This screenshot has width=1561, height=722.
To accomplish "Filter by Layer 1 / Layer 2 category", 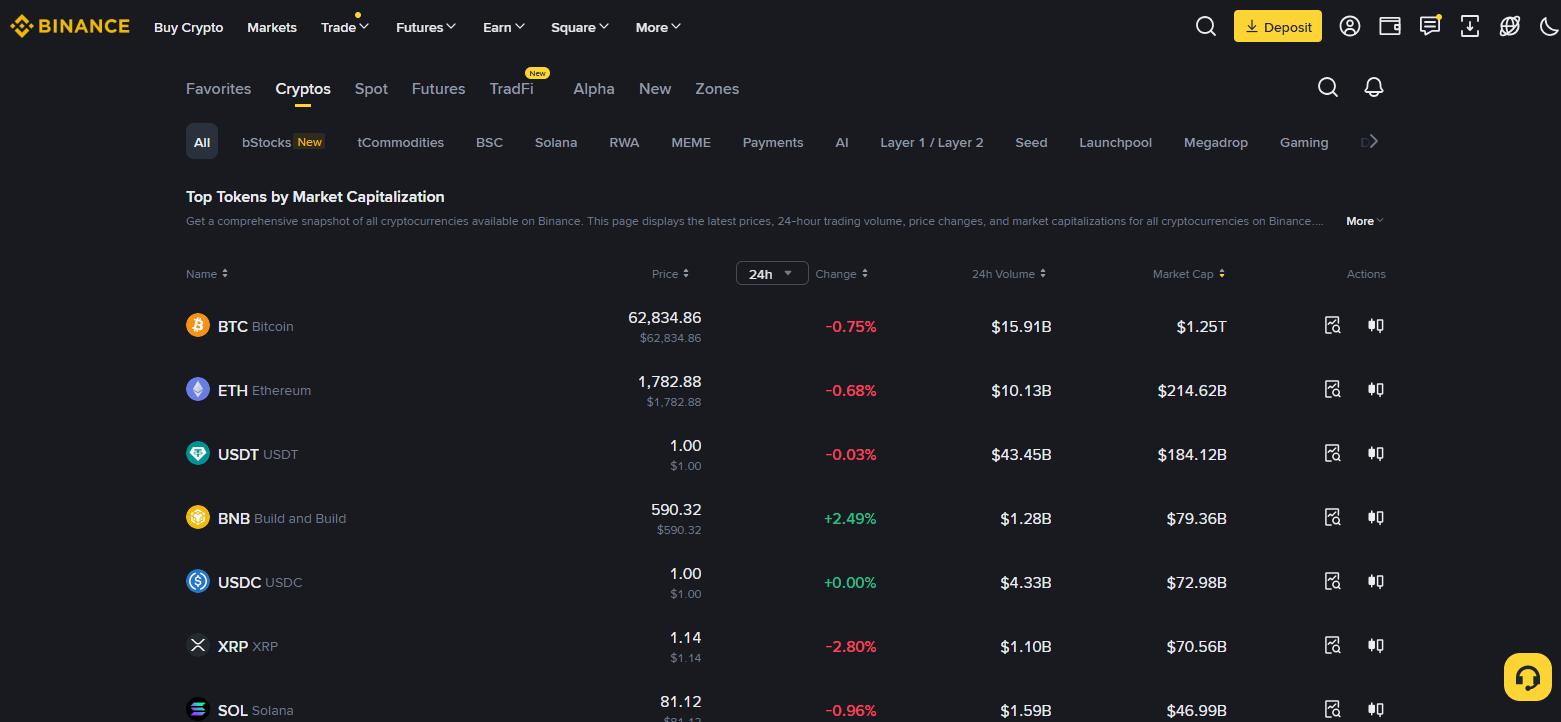I will pos(932,142).
